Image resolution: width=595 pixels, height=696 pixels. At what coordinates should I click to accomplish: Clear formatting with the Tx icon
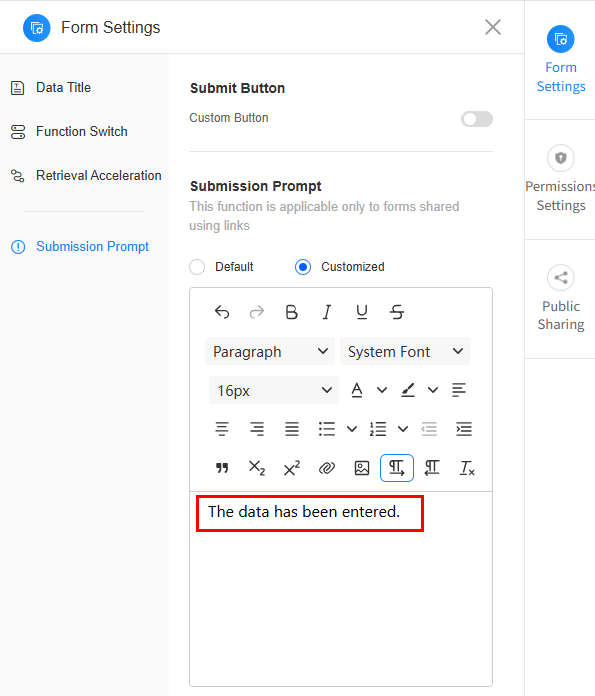pyautogui.click(x=467, y=468)
